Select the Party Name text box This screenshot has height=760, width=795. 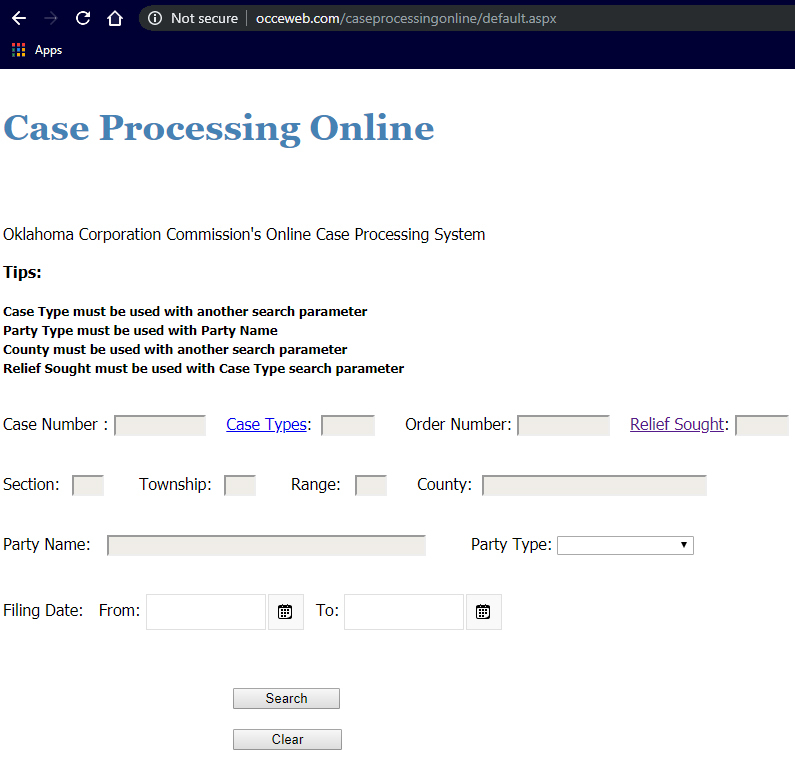pos(266,545)
